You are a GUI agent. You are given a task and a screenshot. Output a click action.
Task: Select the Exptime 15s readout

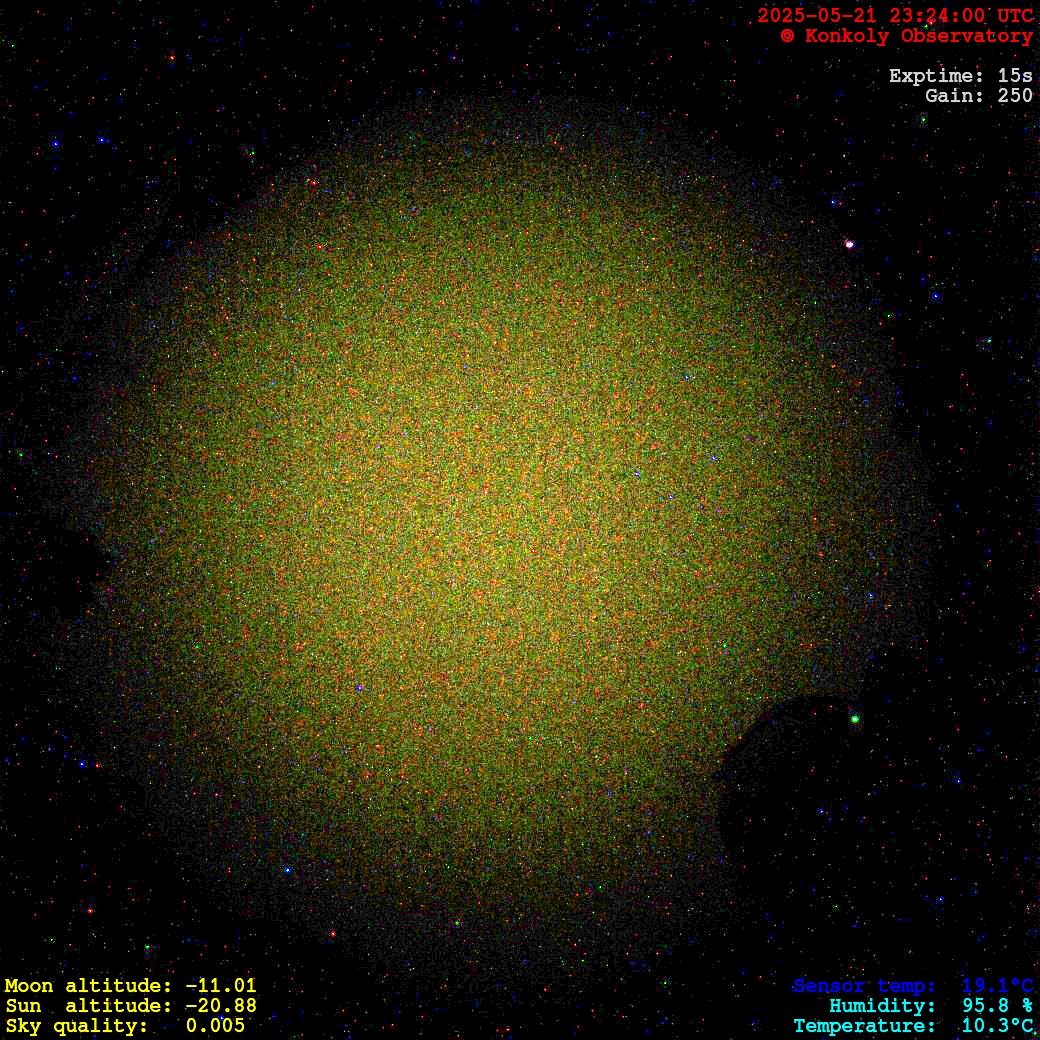pyautogui.click(x=960, y=76)
